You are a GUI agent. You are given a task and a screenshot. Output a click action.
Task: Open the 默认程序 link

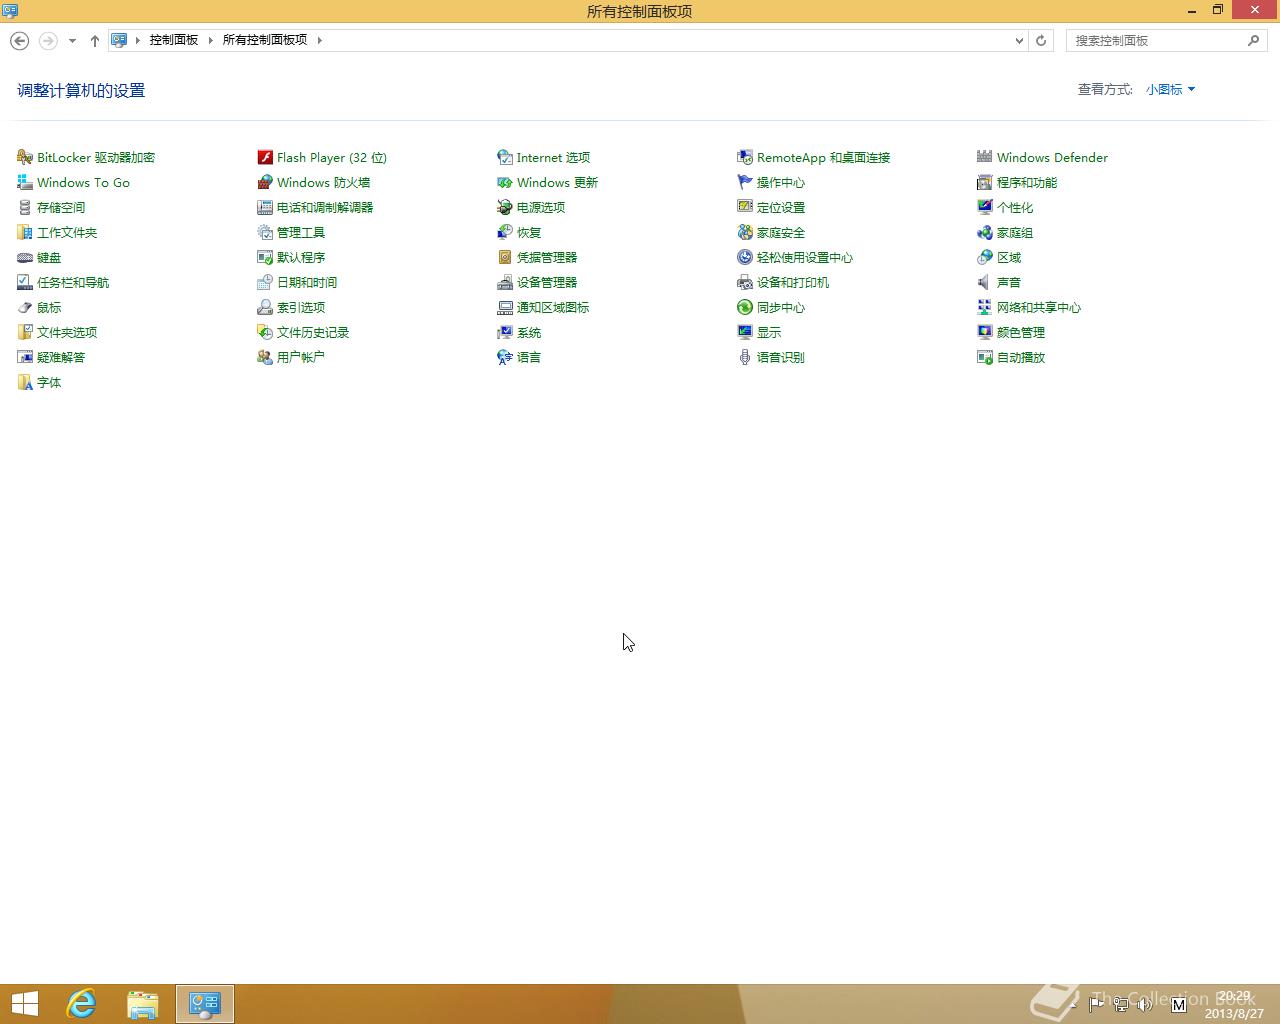pyautogui.click(x=301, y=257)
